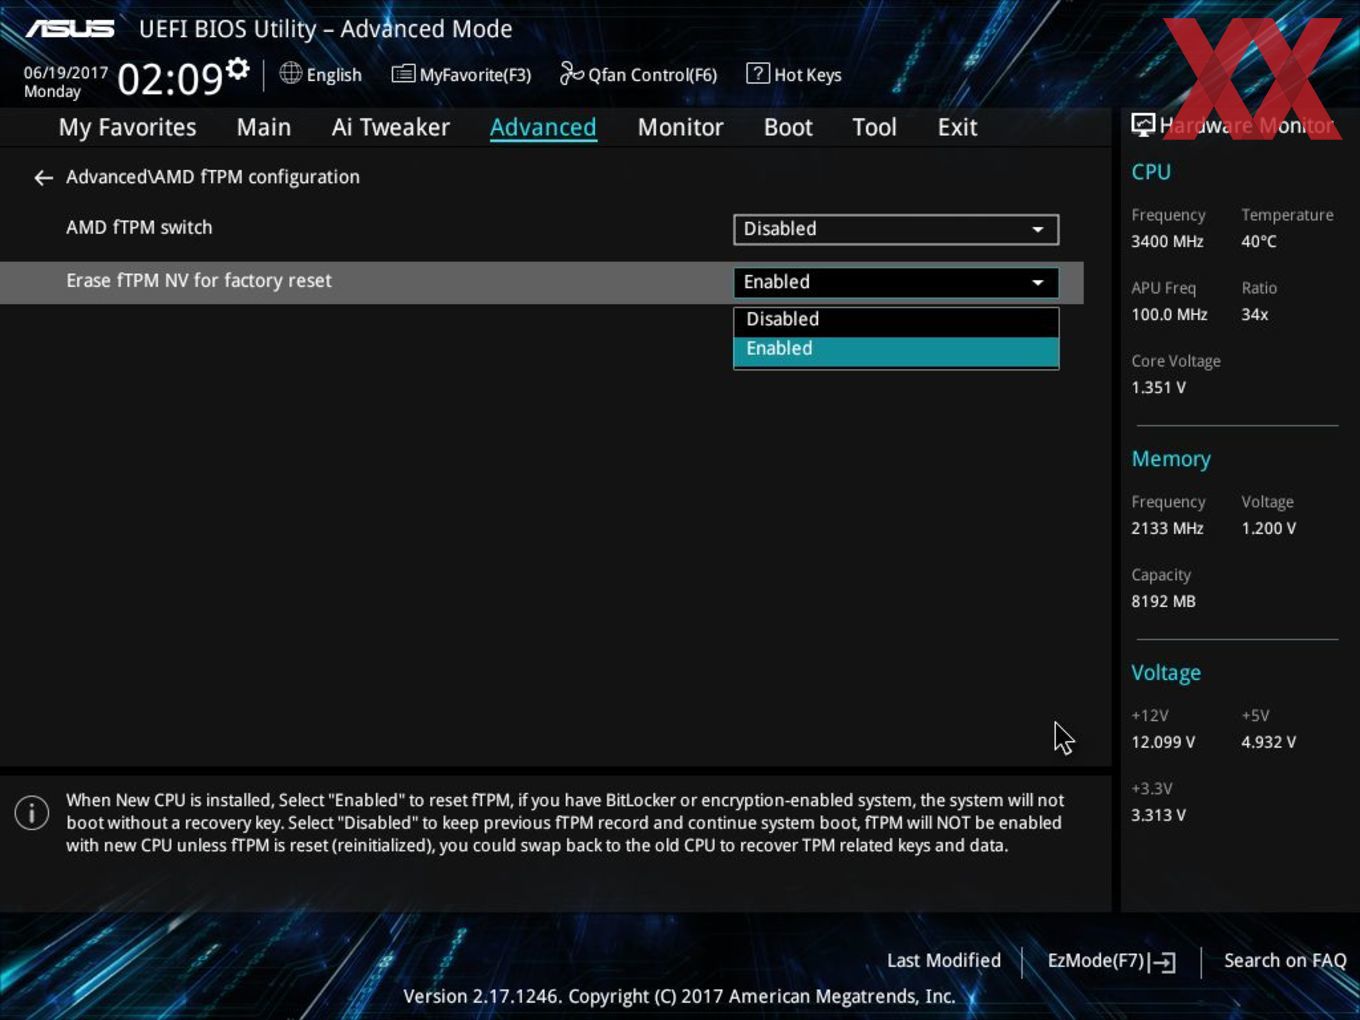Go to the Exit tab
1360x1020 pixels.
coord(957,127)
